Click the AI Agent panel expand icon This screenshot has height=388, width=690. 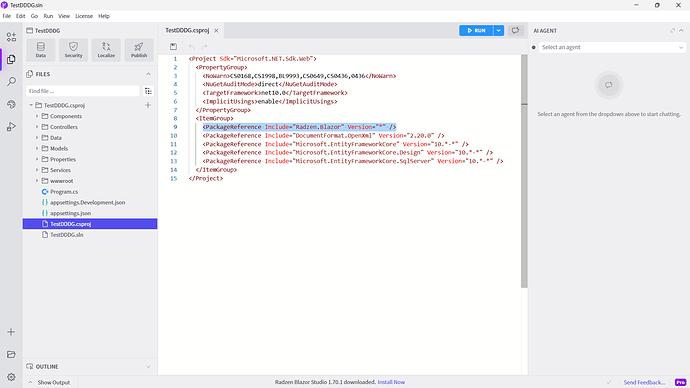[x=672, y=31]
